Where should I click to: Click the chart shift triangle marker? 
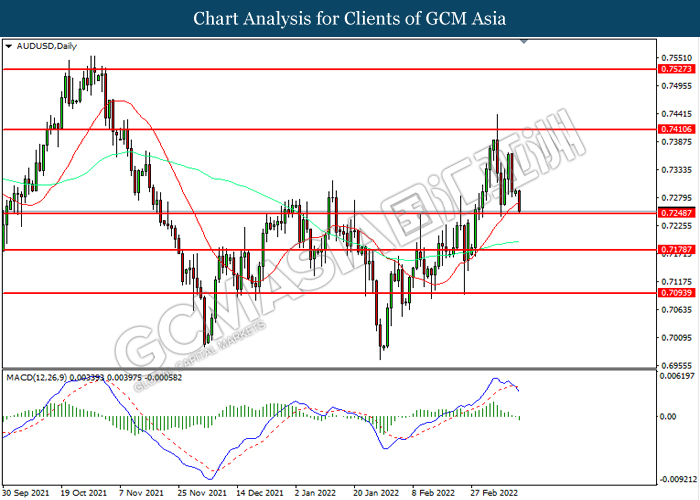pos(524,42)
